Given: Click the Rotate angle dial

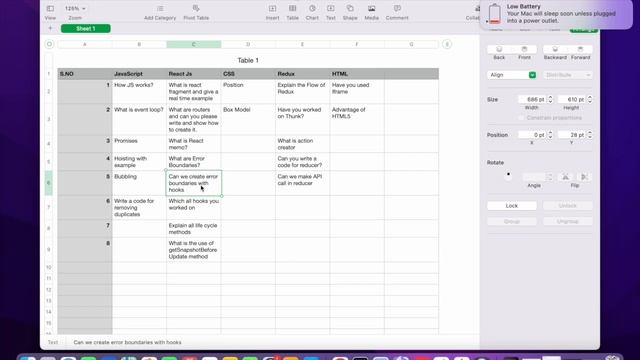Looking at the screenshot, I should (508, 177).
